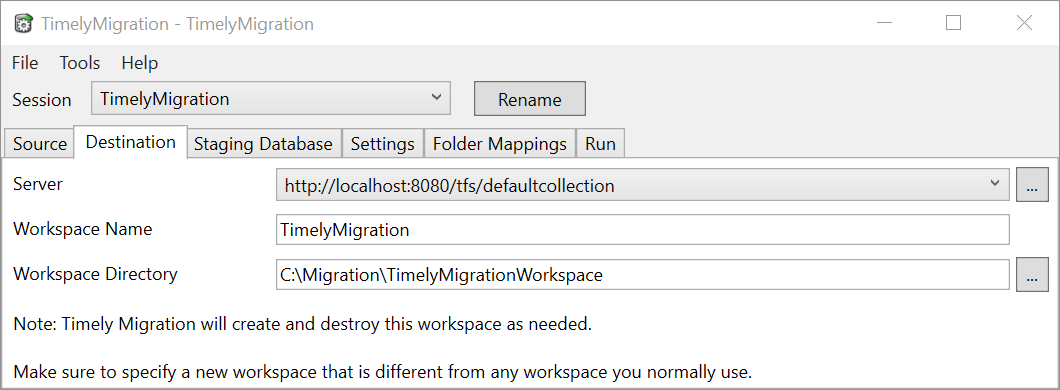
Task: Open the Help menu
Action: [140, 63]
